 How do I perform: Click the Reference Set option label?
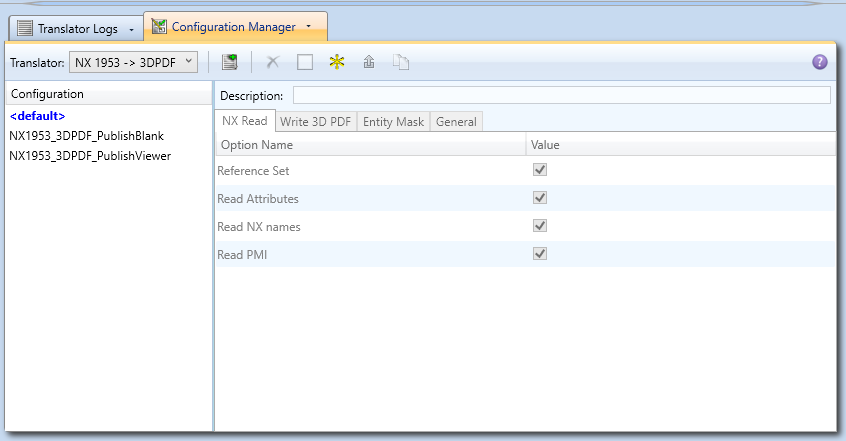pyautogui.click(x=253, y=171)
